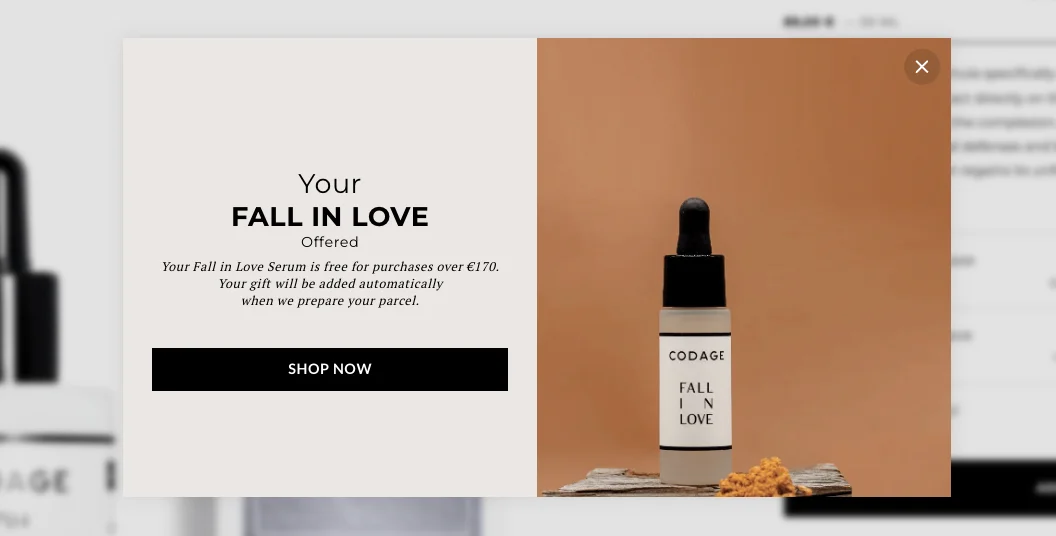Click the SHOP NOW button

[x=329, y=369]
